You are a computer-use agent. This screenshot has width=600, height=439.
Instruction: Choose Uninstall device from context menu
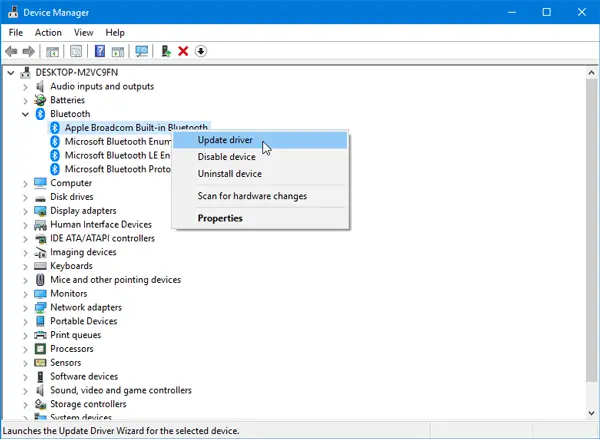tap(260, 174)
